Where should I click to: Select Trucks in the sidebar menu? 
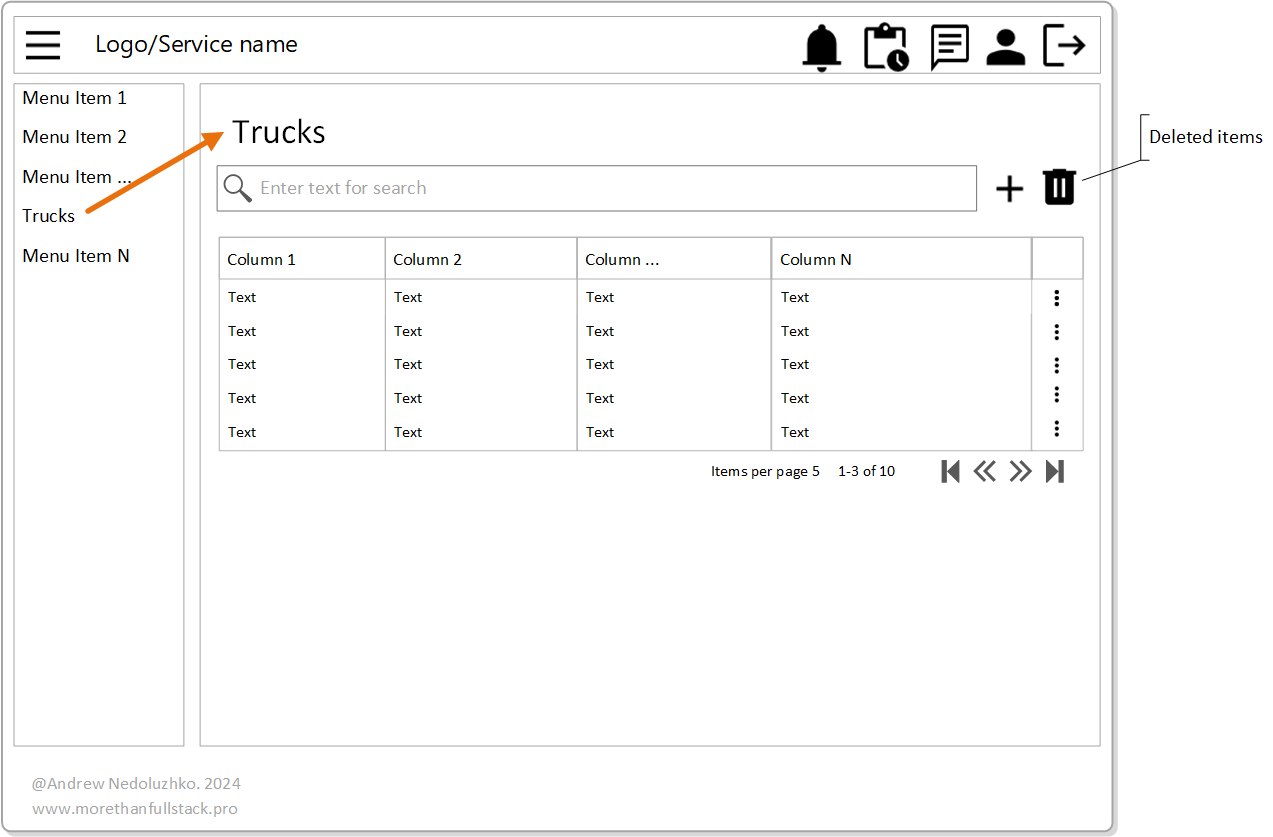[x=49, y=216]
